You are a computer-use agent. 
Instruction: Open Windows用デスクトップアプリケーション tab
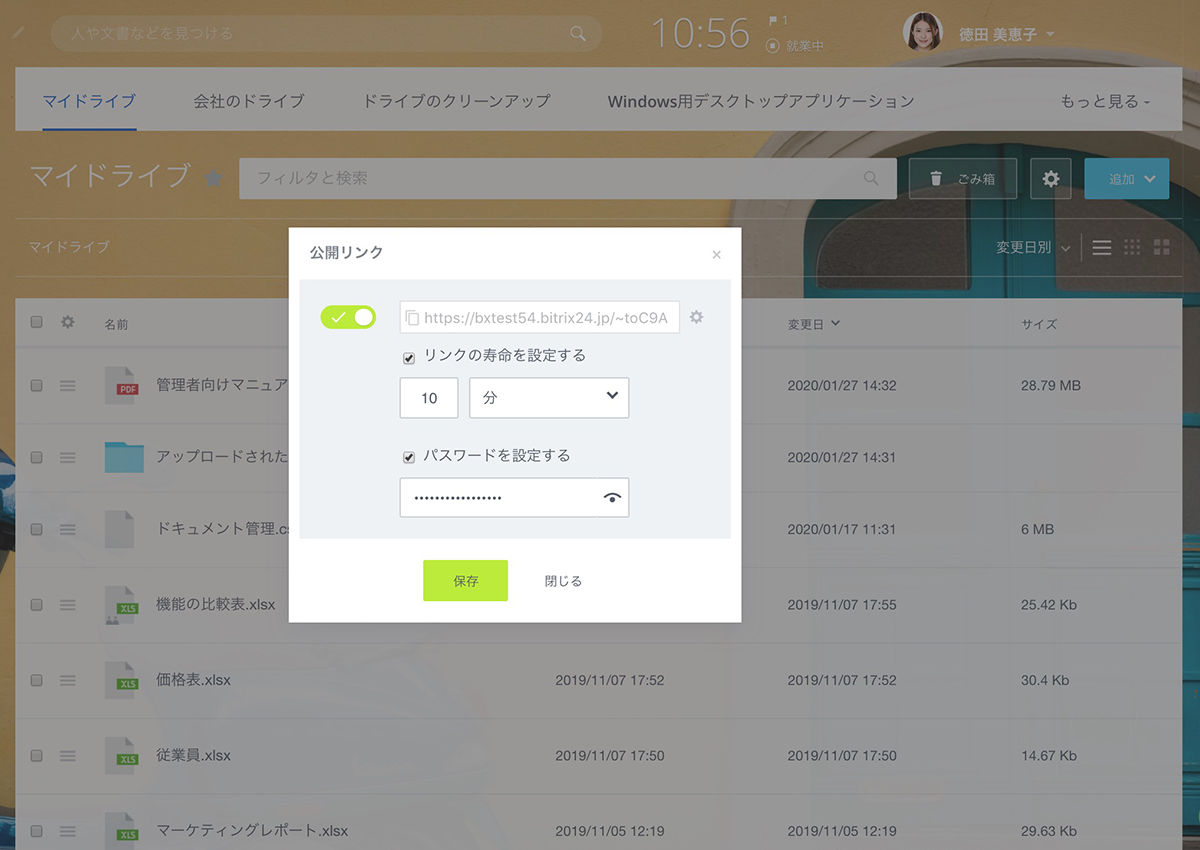pyautogui.click(x=761, y=101)
